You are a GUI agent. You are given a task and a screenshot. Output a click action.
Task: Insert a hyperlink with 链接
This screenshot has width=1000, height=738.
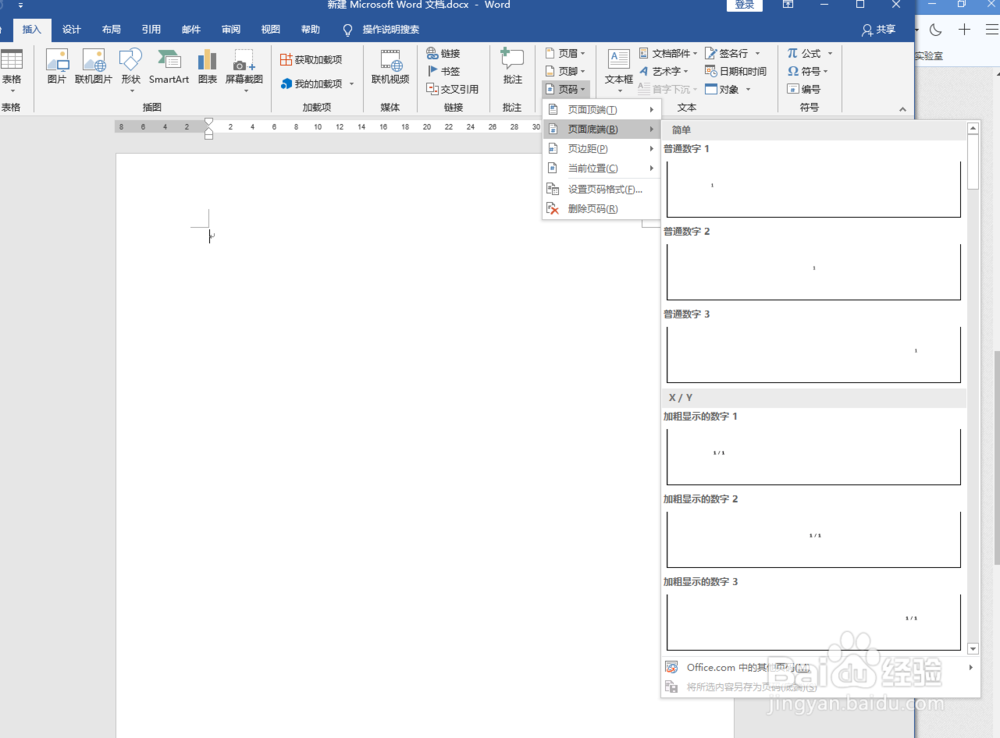(x=443, y=53)
